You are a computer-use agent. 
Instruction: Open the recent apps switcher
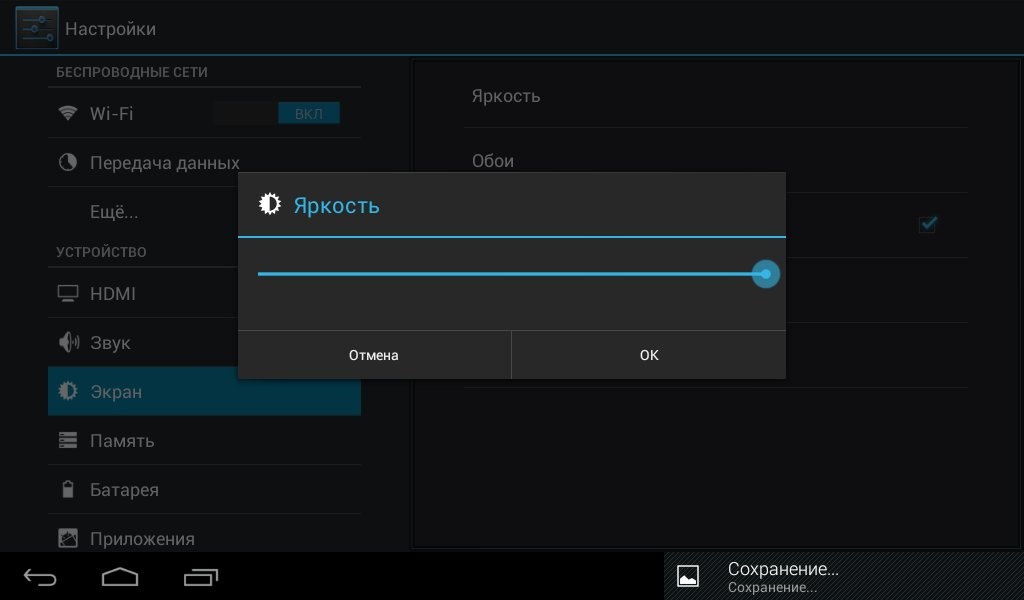click(x=201, y=576)
